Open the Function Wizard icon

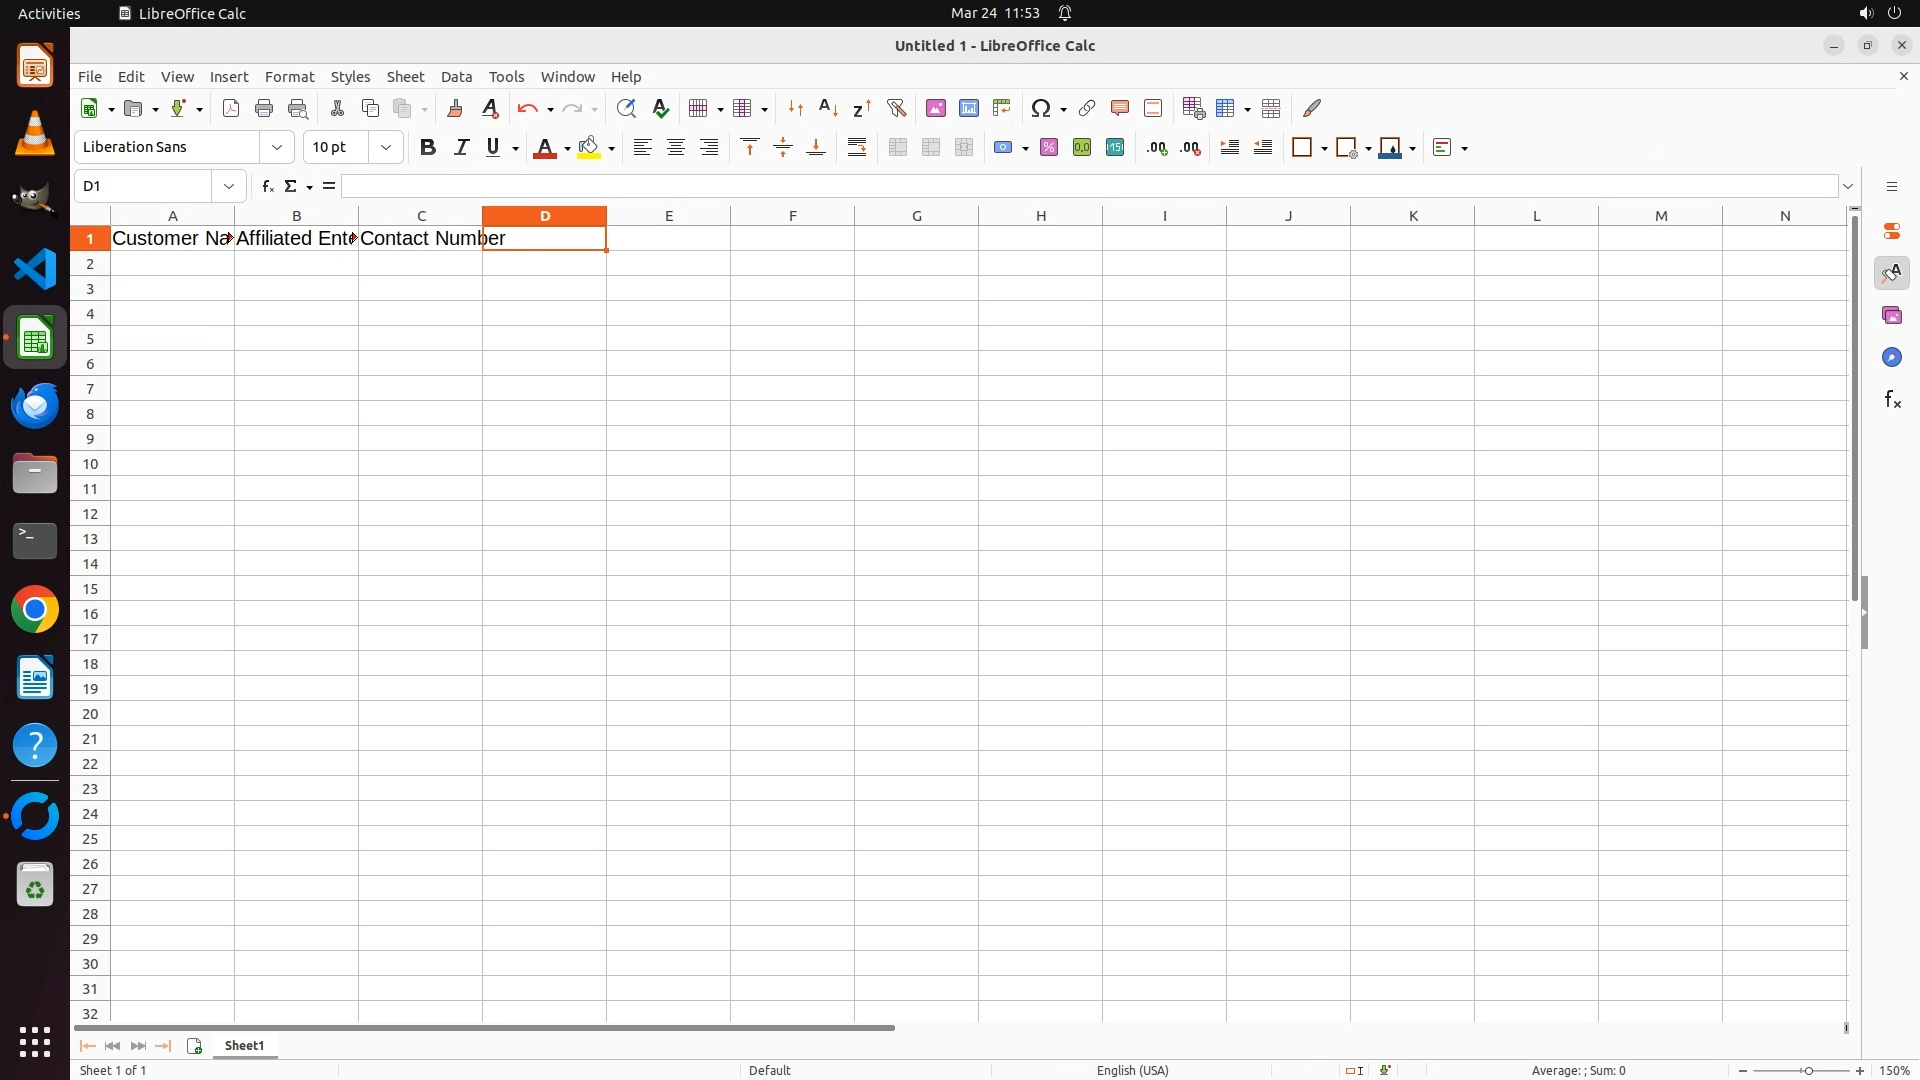coord(267,186)
